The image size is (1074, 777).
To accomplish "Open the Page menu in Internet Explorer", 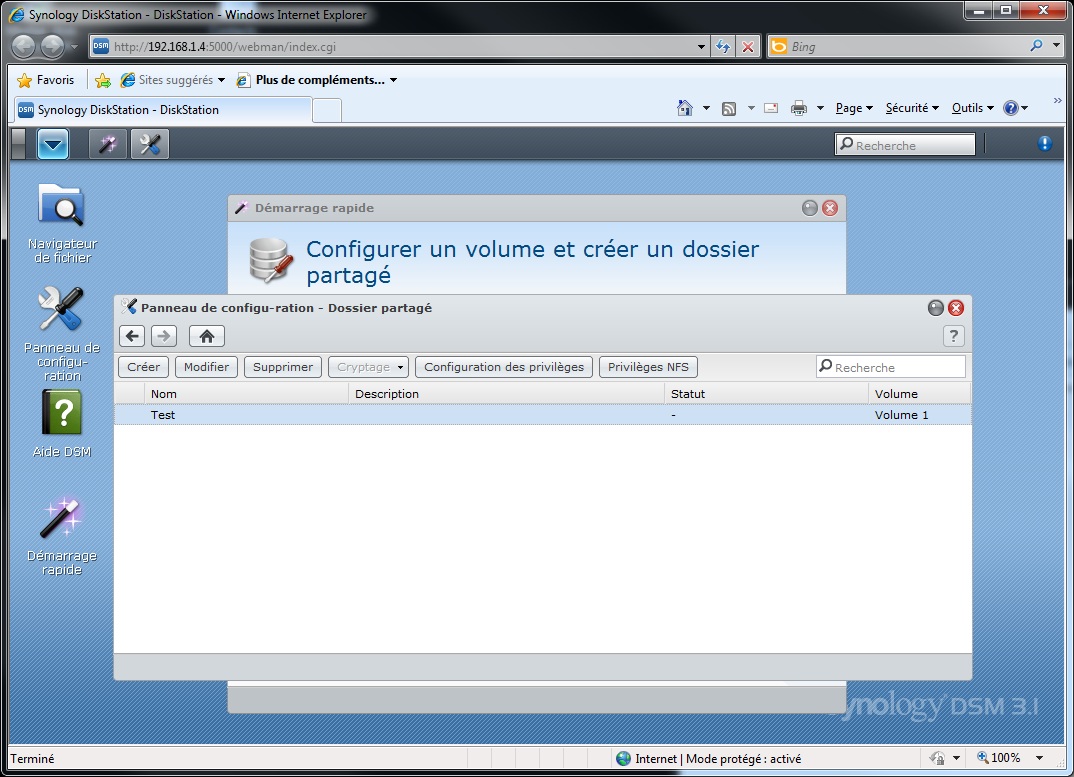I will coord(854,108).
